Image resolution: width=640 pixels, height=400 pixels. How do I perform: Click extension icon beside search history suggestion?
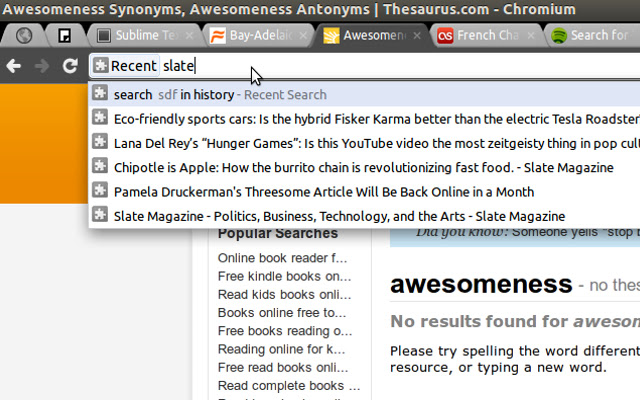click(x=100, y=93)
